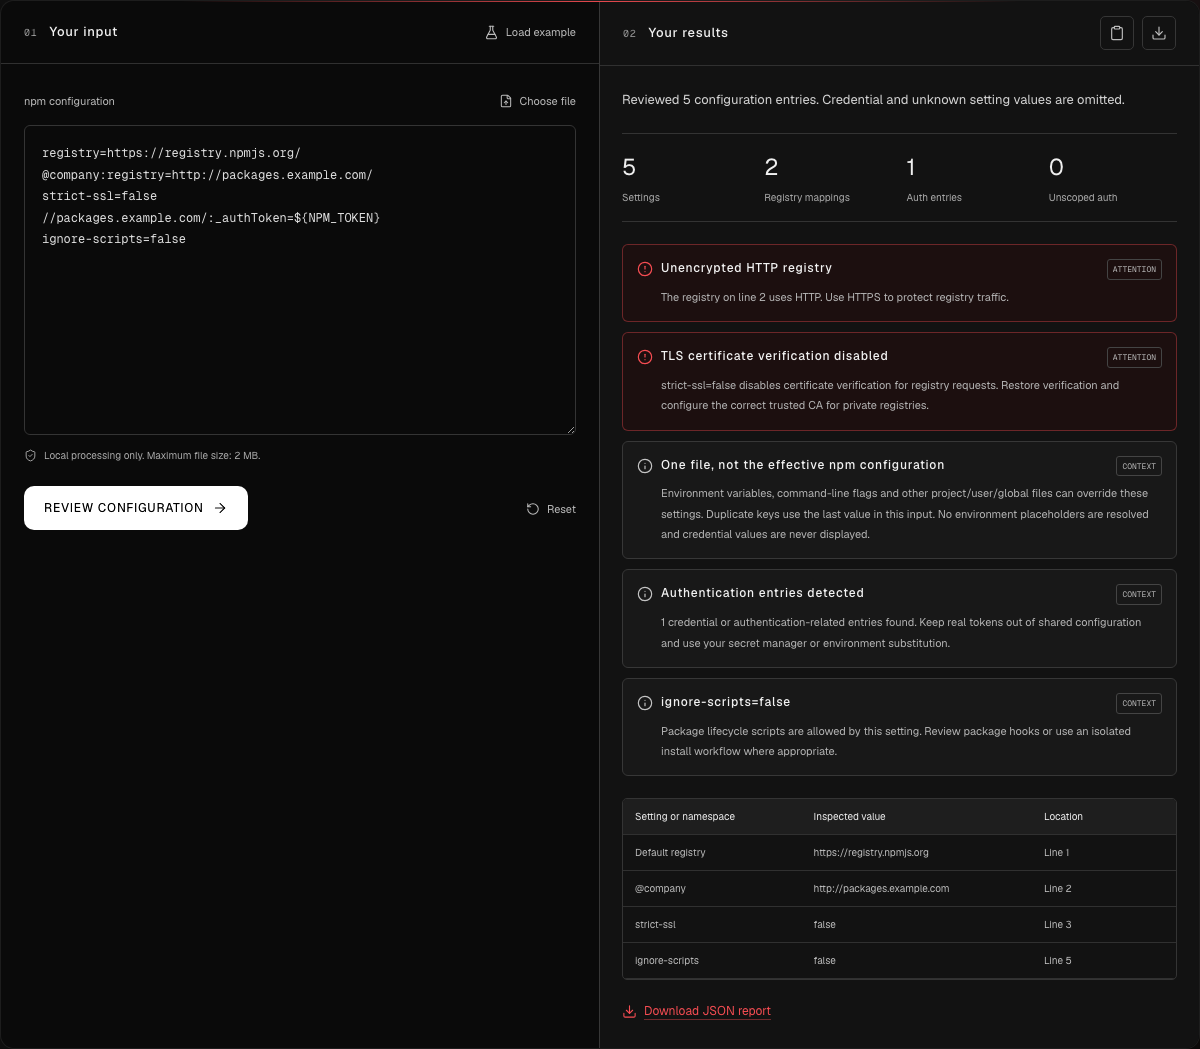
Task: Click the alert icon beside TLS certificate verification disabled
Action: pyautogui.click(x=645, y=357)
